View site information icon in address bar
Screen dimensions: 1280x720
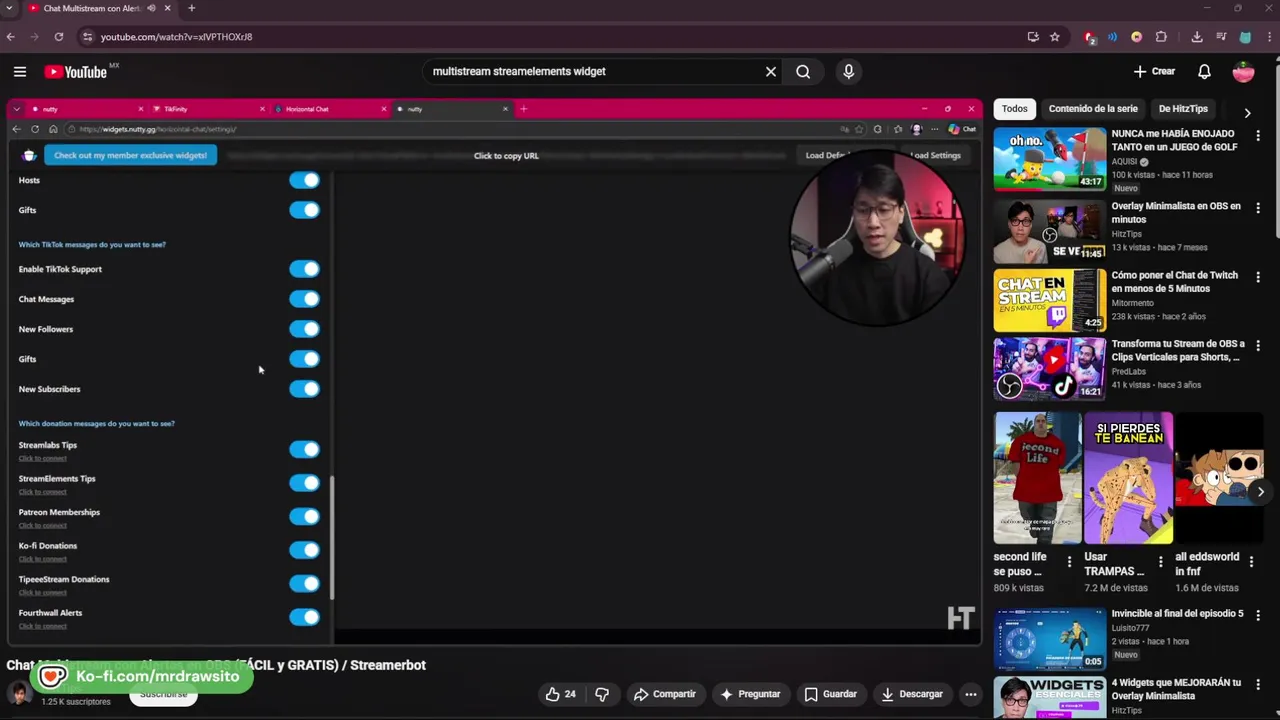(88, 37)
